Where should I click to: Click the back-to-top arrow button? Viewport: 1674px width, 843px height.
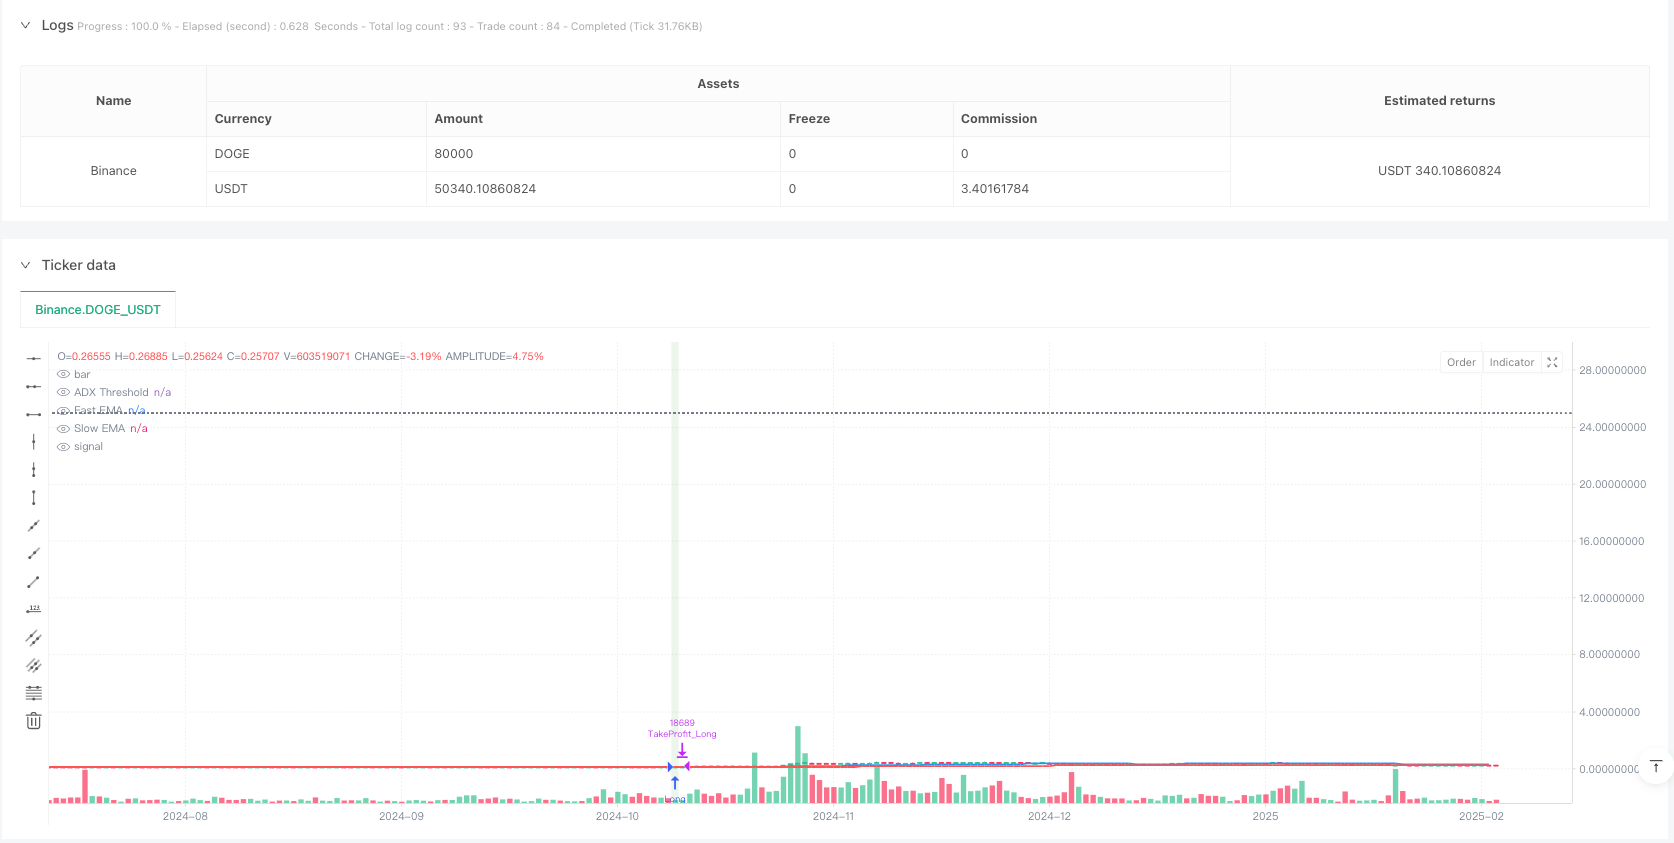pos(1655,767)
